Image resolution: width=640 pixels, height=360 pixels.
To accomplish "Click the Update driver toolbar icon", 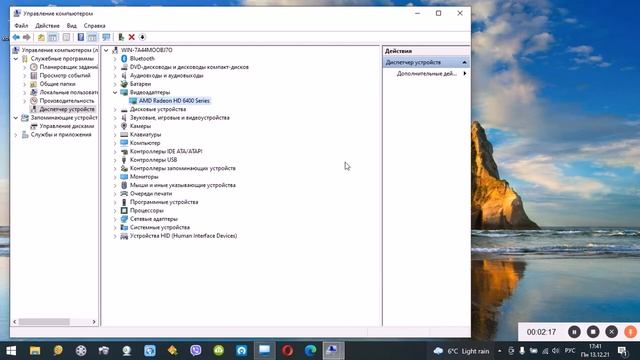I will click(x=121, y=38).
